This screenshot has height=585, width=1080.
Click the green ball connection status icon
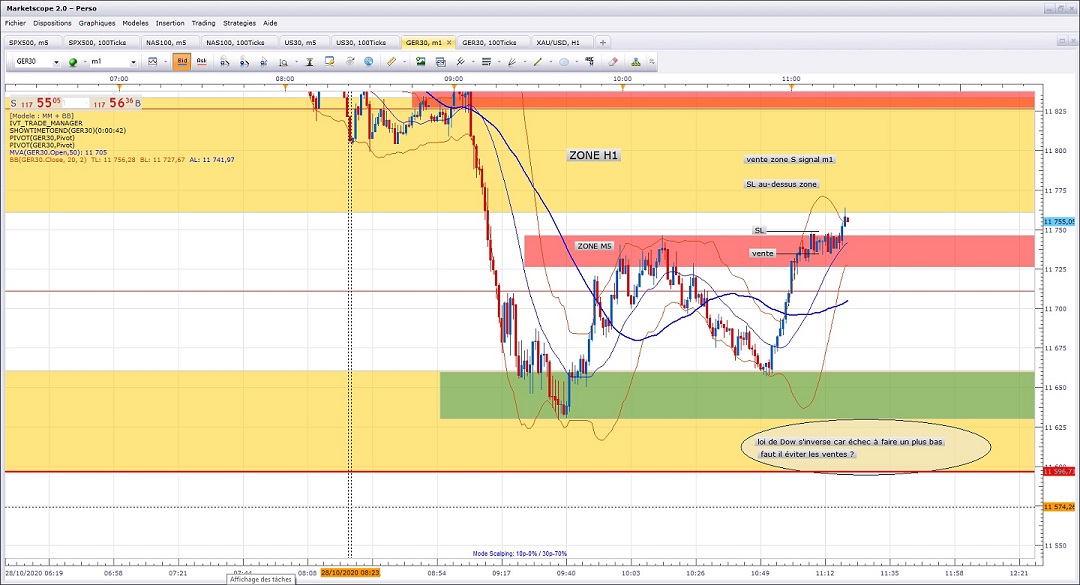73,62
